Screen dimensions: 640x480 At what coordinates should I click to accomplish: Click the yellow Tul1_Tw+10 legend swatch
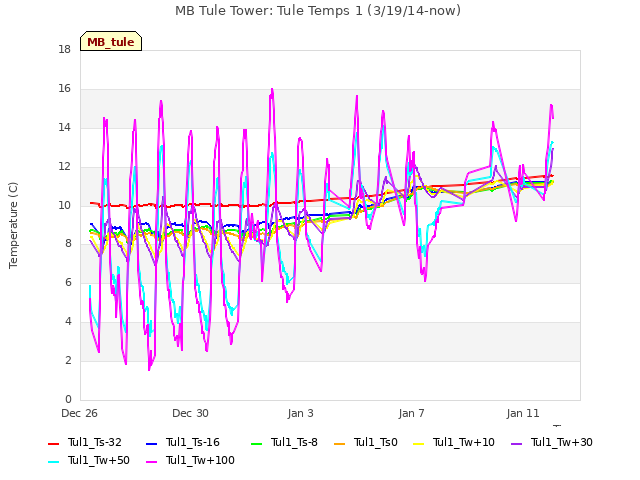coord(419,443)
